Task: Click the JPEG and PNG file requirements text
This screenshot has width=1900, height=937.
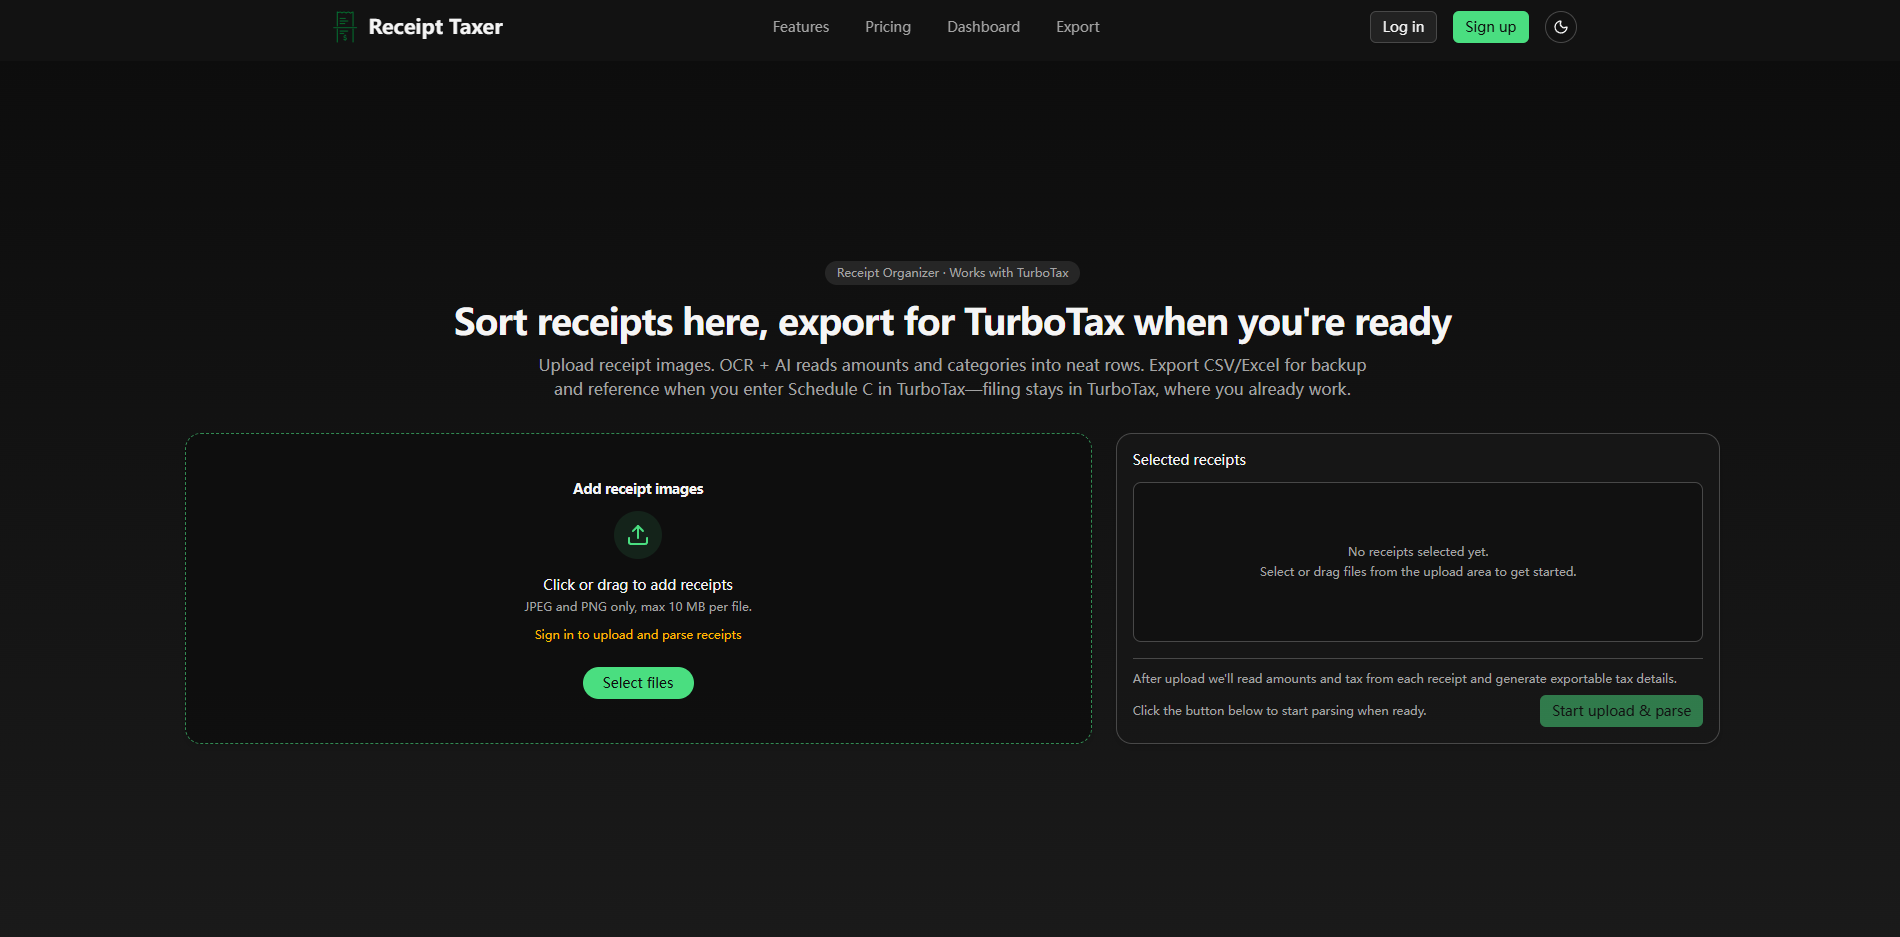Action: point(638,606)
